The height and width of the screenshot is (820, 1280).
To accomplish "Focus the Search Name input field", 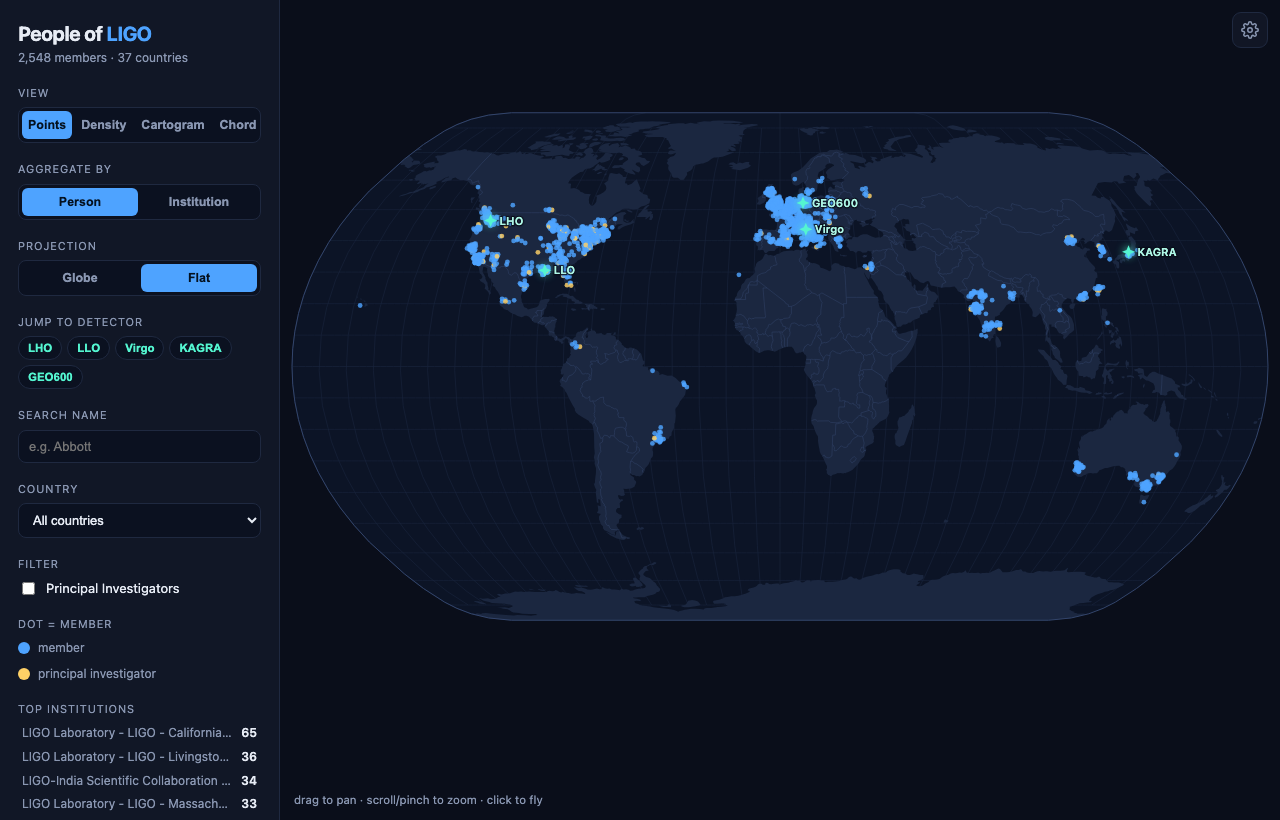I will point(139,447).
